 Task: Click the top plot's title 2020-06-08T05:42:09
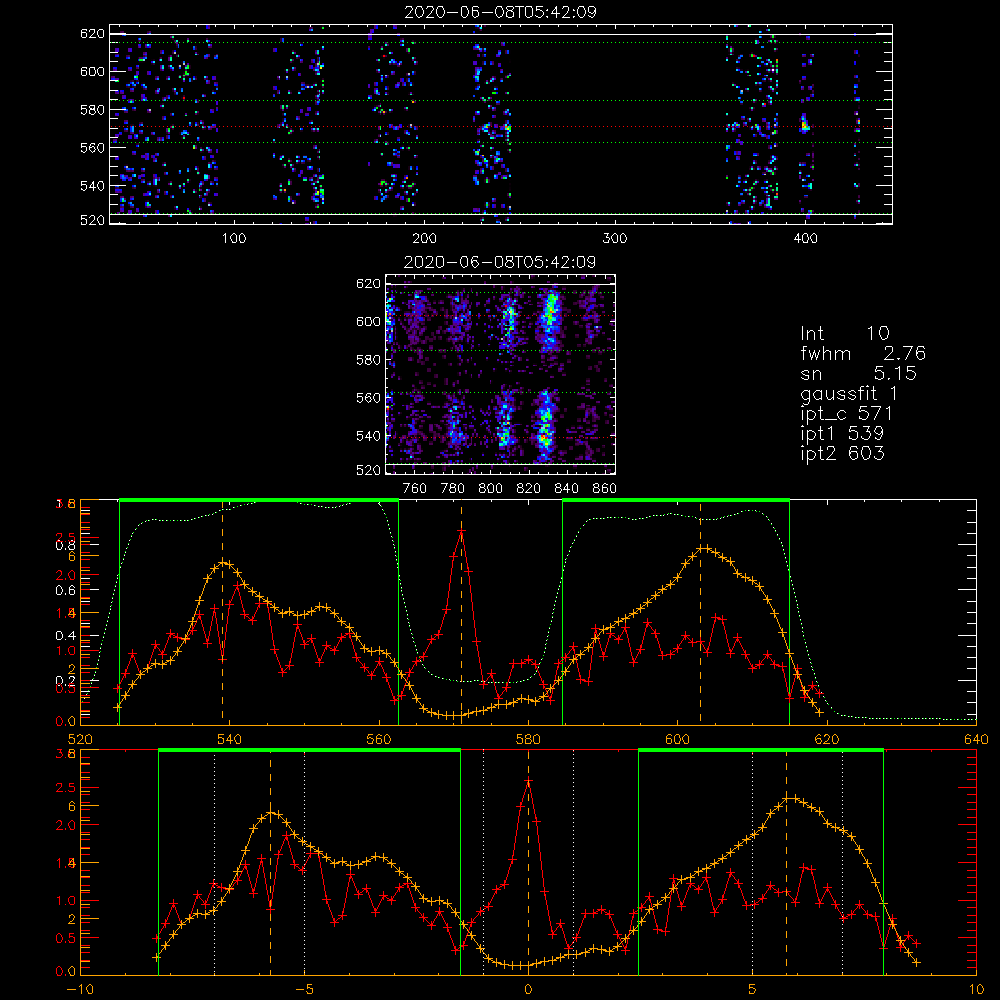click(x=500, y=12)
